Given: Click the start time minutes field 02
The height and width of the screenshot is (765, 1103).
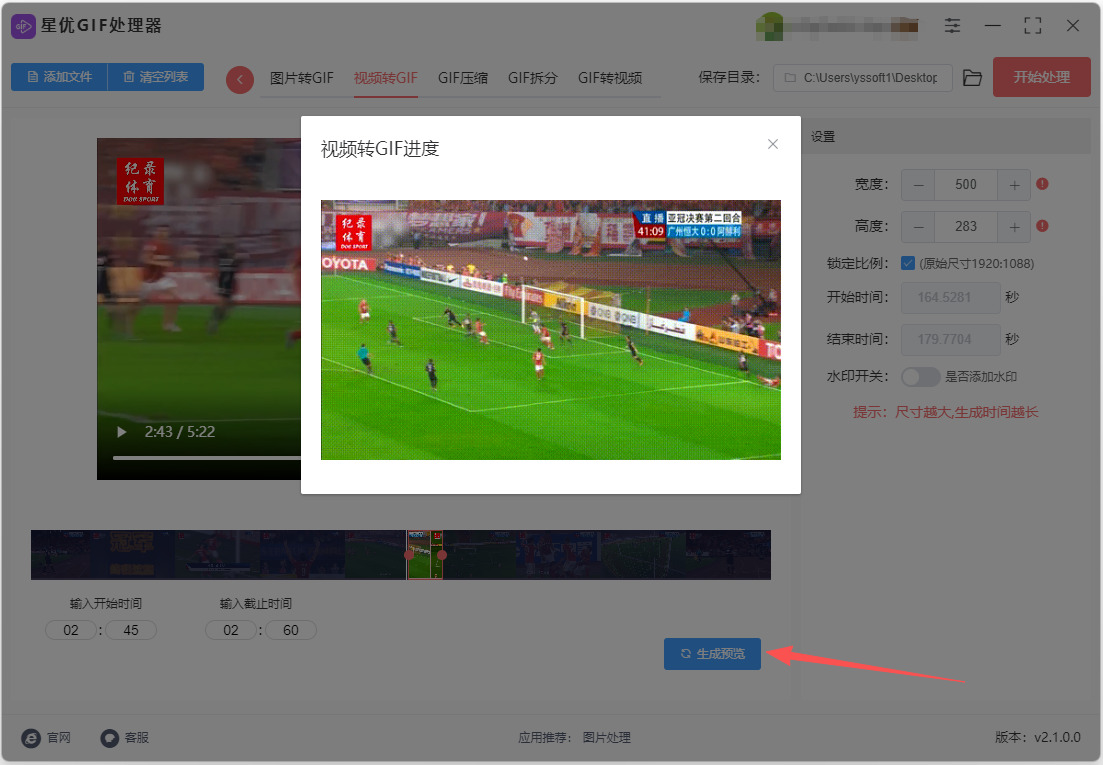Looking at the screenshot, I should (x=70, y=630).
